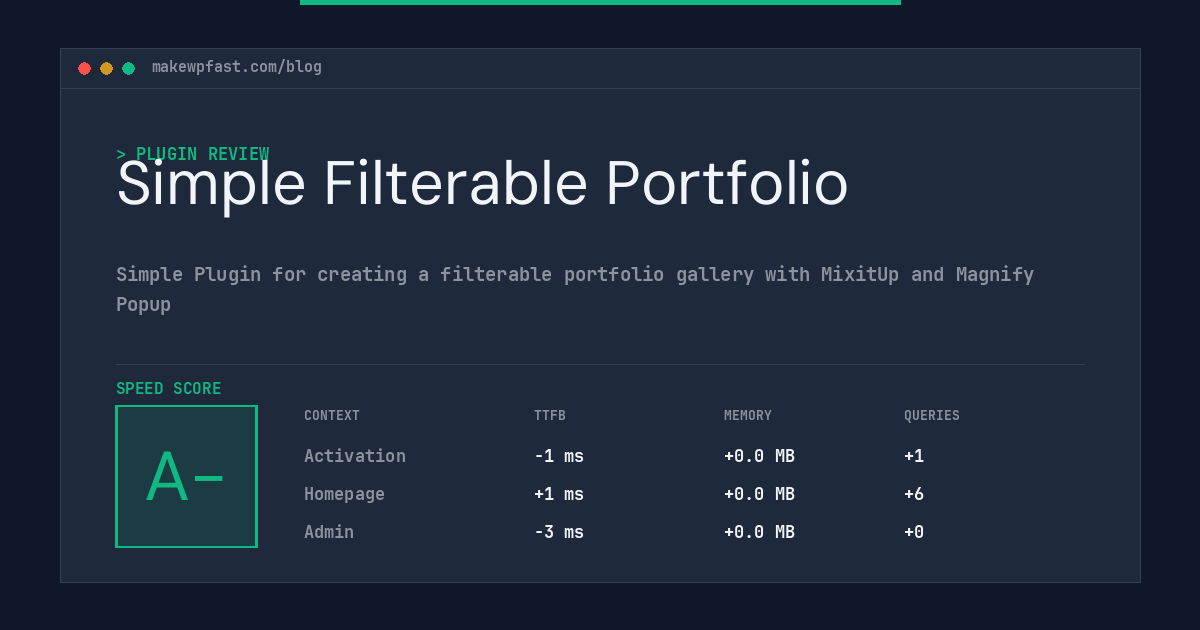Click the CONTEXT column header
The height and width of the screenshot is (630, 1200).
click(332, 416)
